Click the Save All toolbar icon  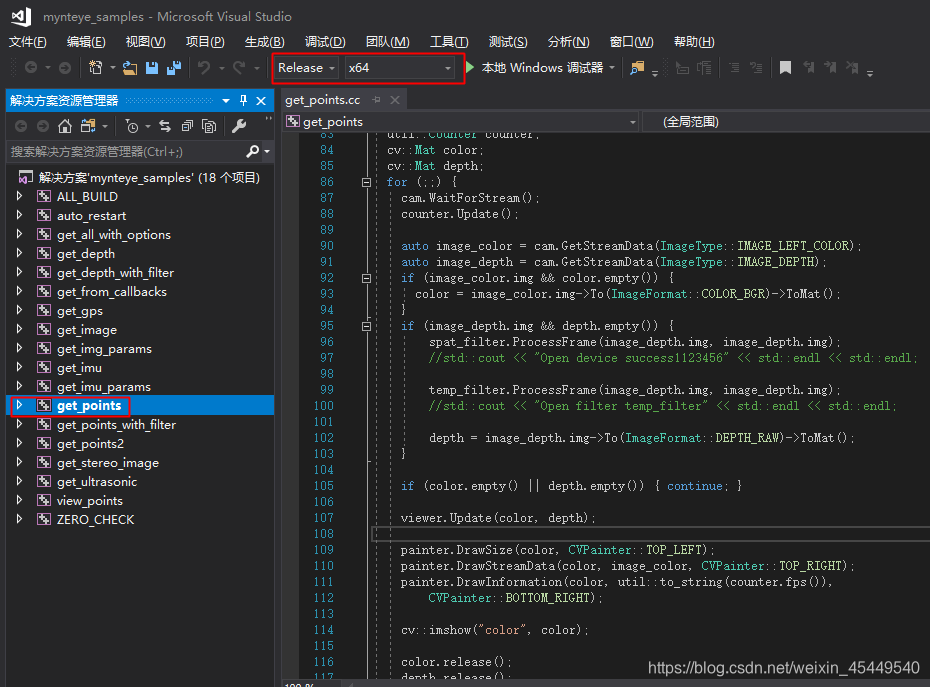coord(174,68)
